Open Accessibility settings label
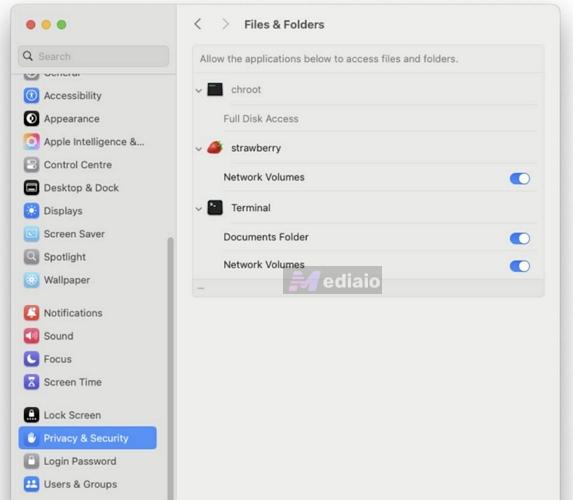Viewport: 573px width, 500px height. click(73, 95)
